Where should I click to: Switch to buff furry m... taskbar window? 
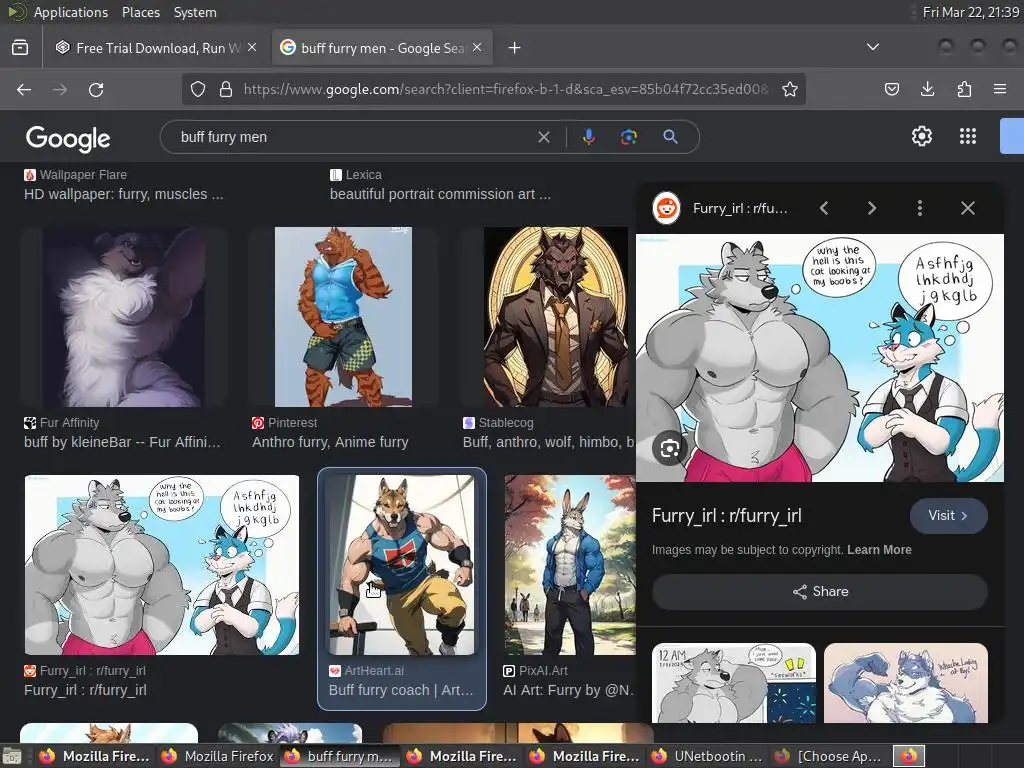coord(340,756)
